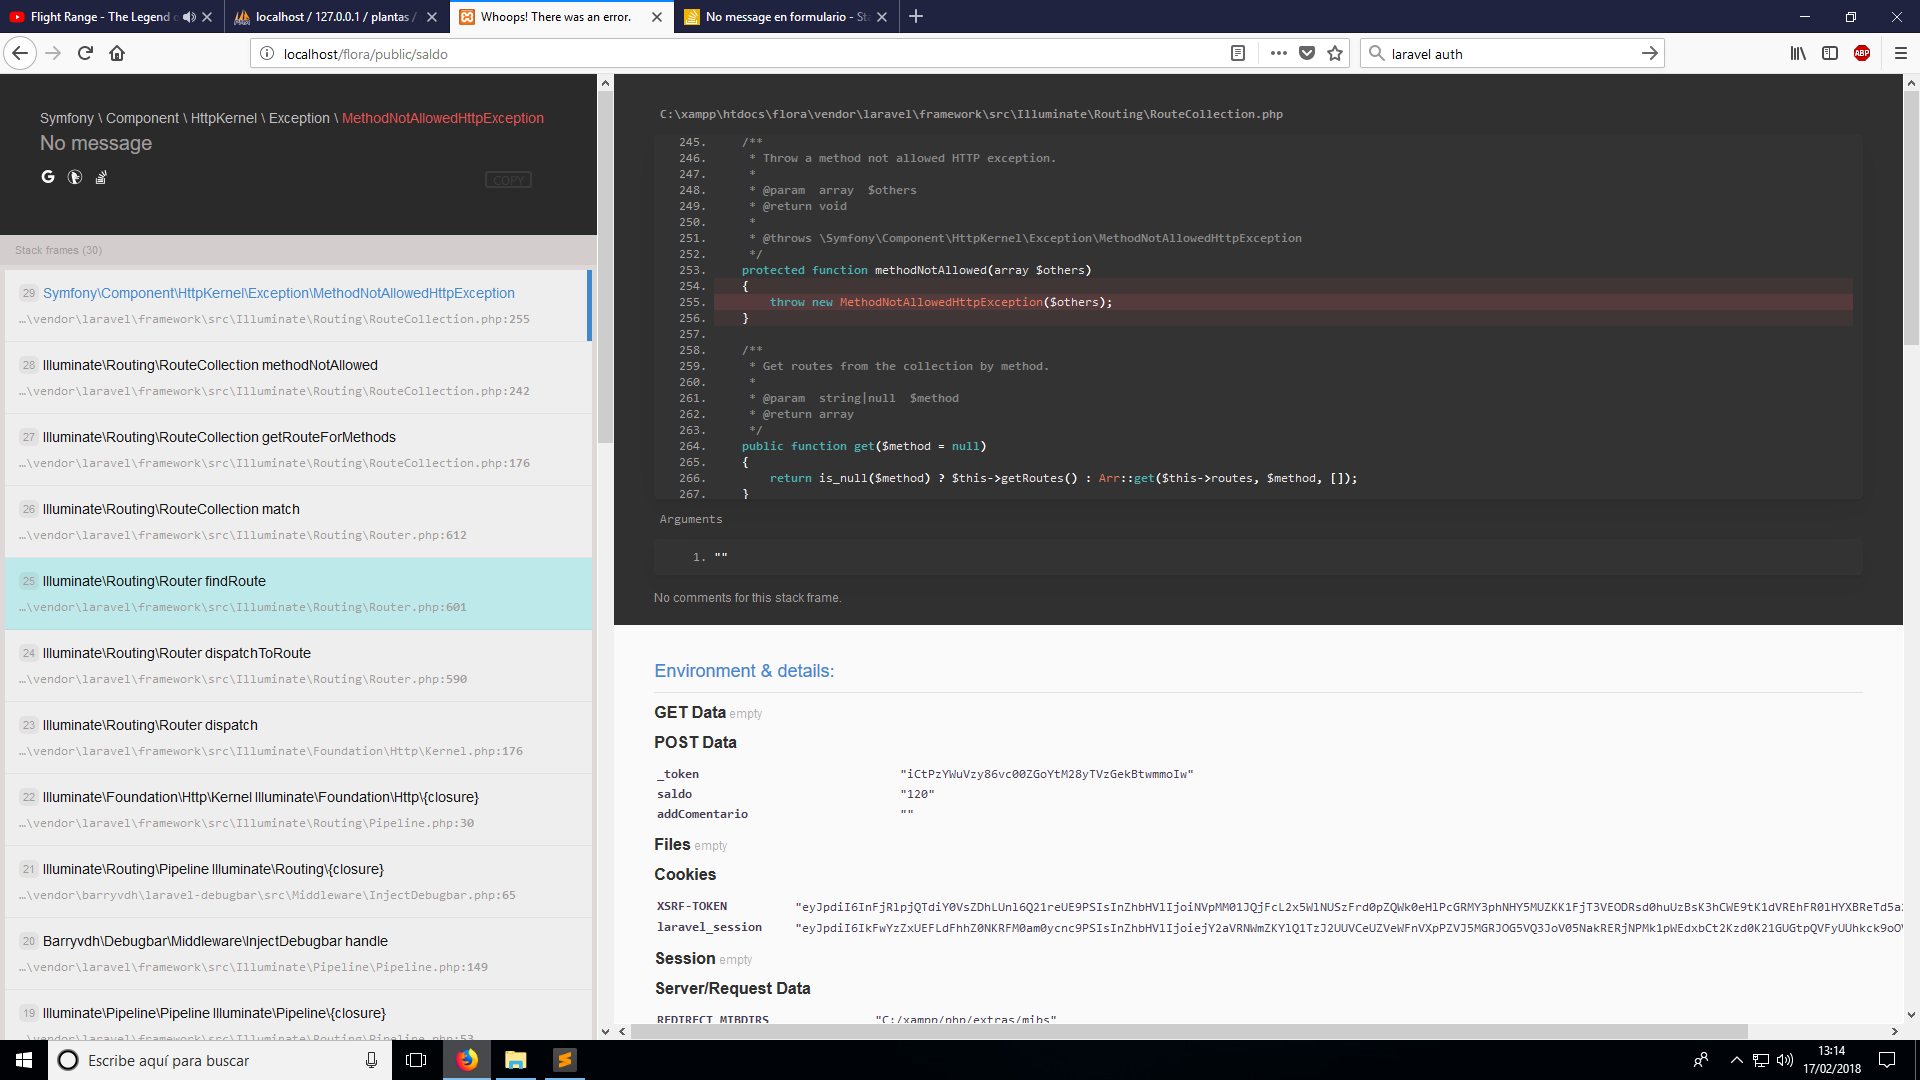
Task: Select stack frame 26 RouteCollection match
Action: [298, 522]
